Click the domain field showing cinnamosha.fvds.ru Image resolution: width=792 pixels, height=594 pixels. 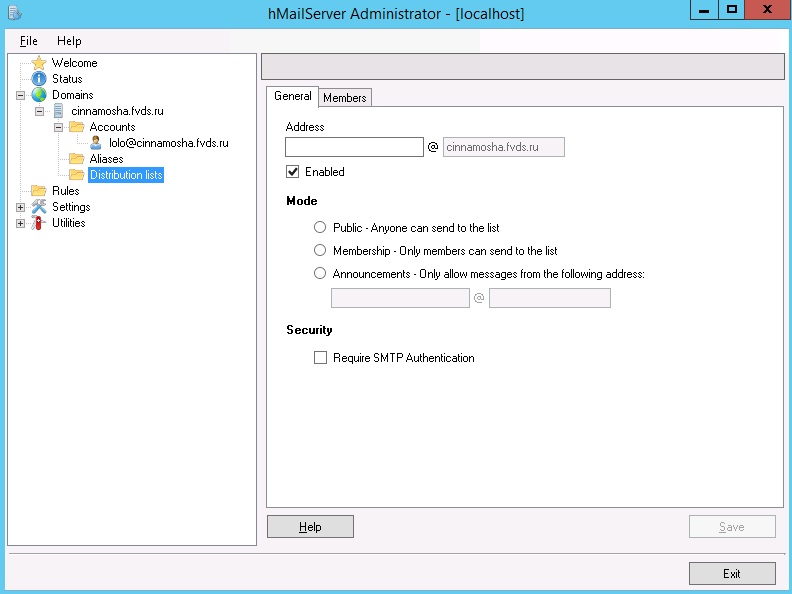(504, 147)
